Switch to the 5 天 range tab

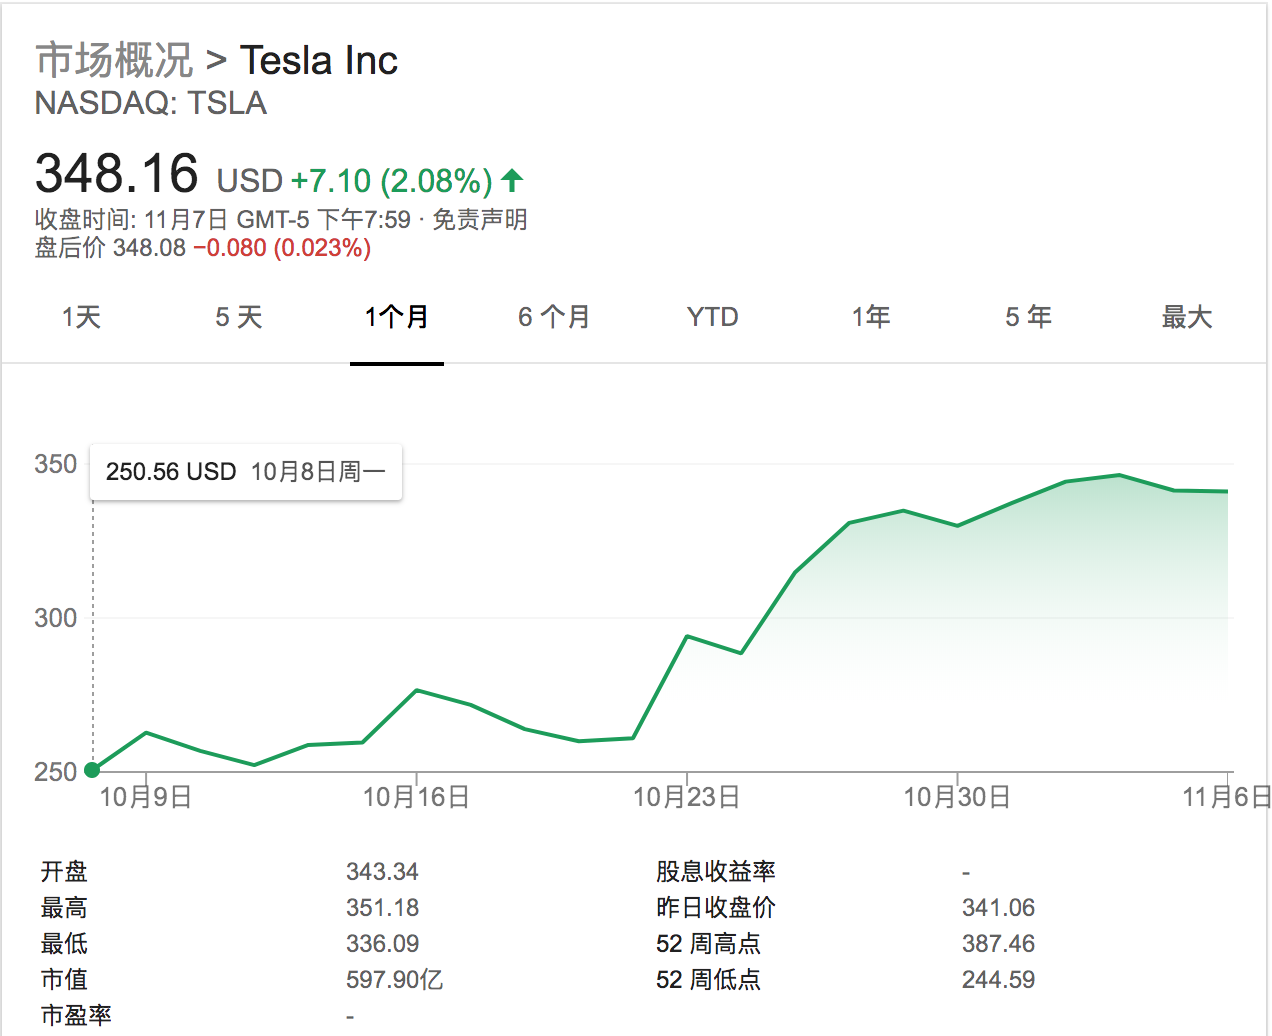point(239,318)
